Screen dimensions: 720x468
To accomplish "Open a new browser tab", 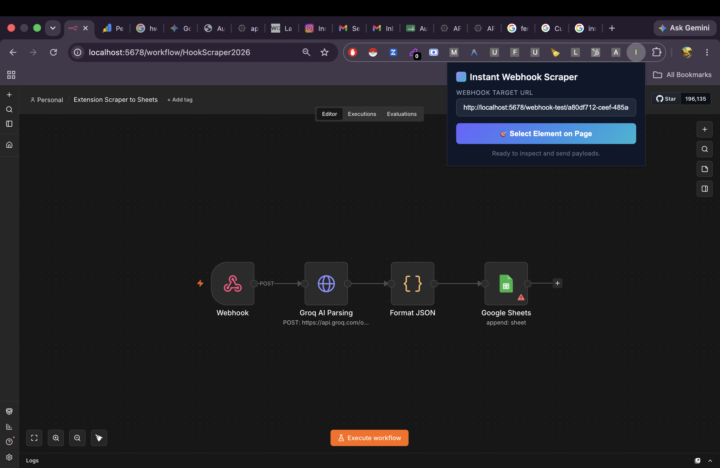I will [x=612, y=28].
